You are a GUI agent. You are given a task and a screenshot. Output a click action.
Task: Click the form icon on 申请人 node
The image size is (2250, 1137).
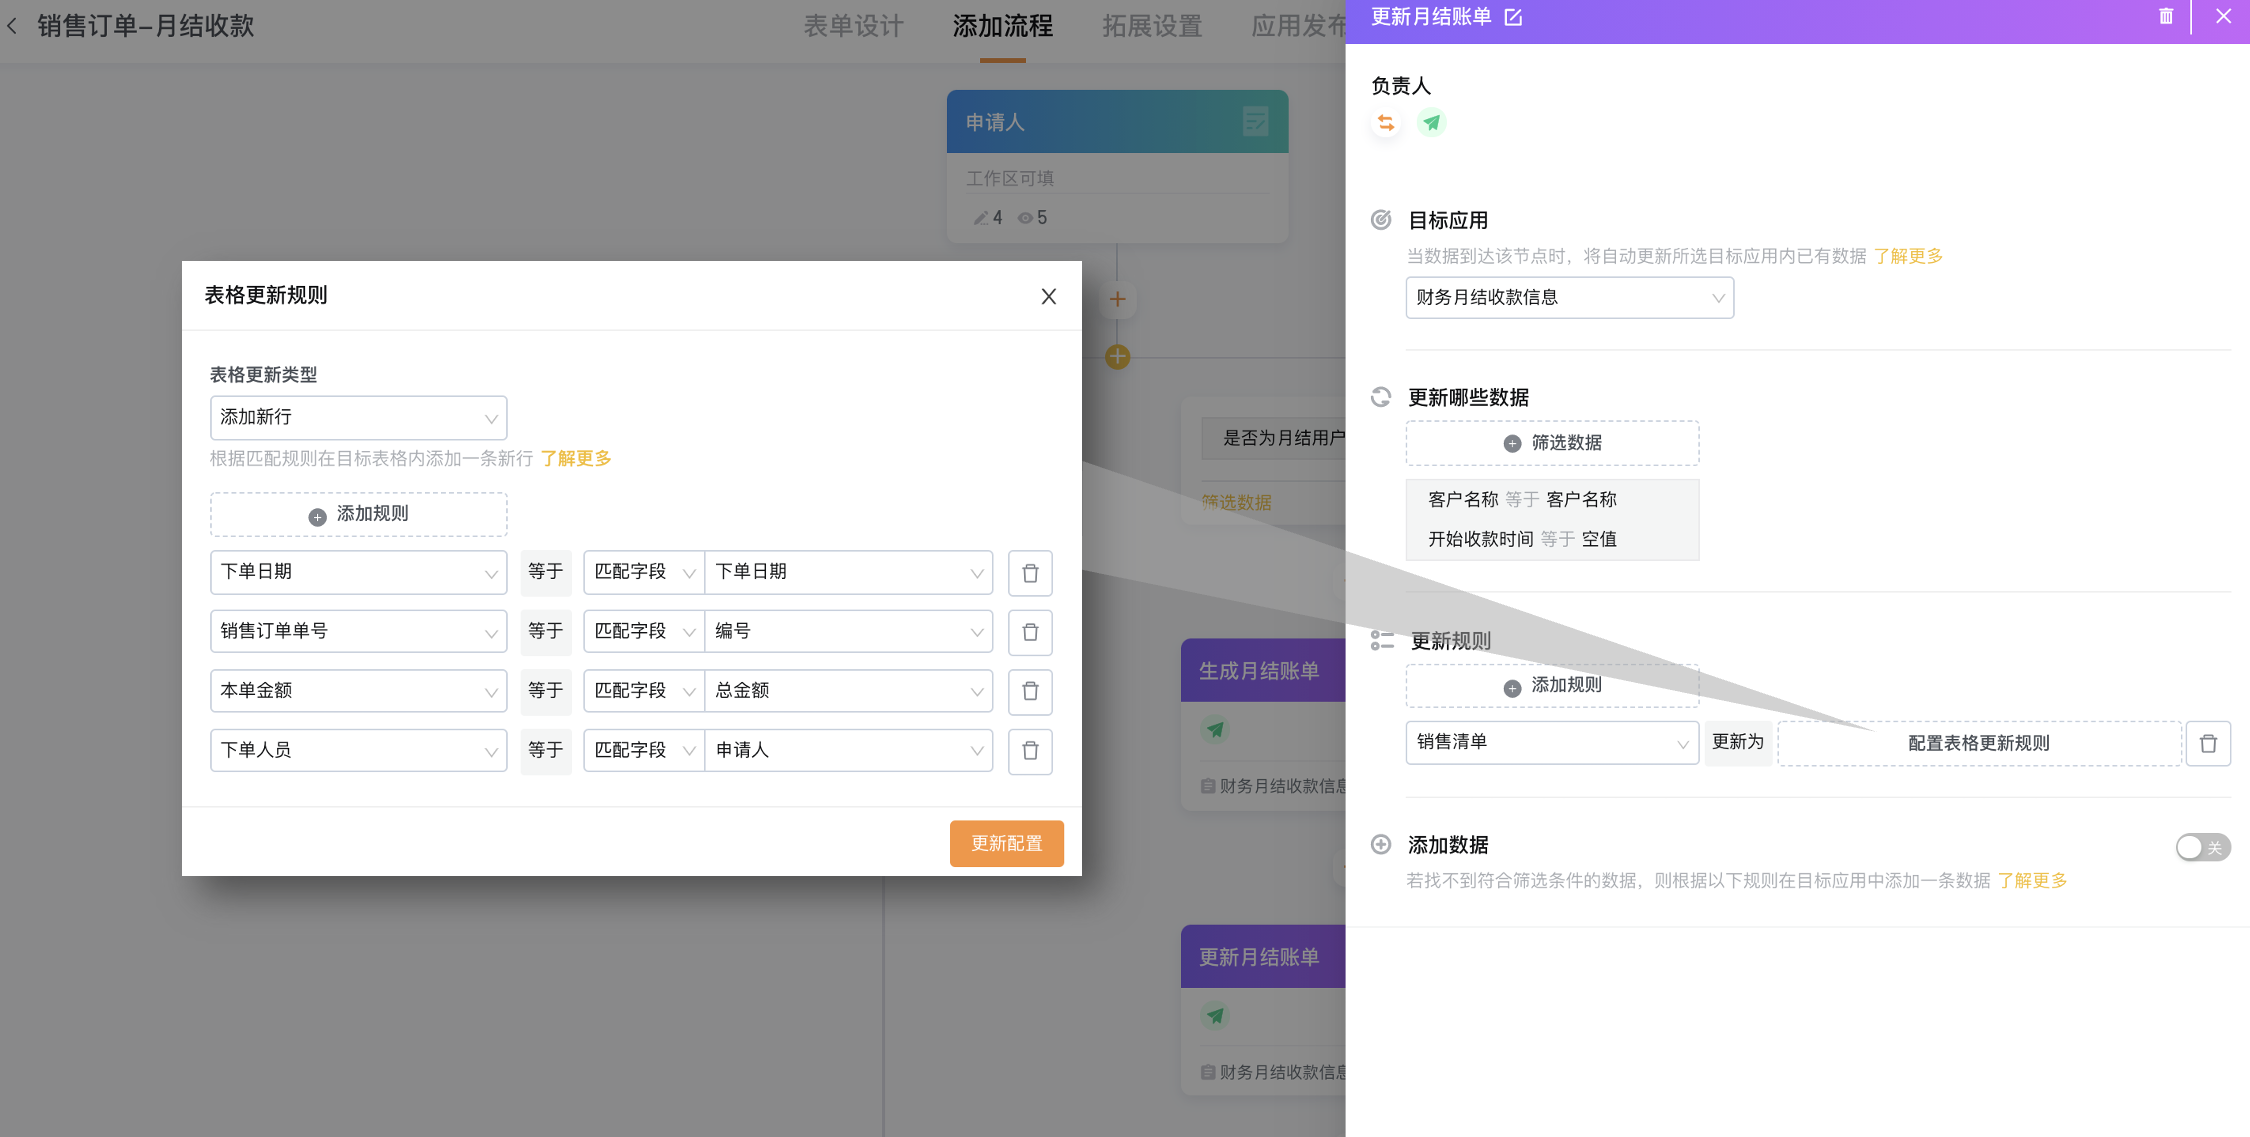tap(1256, 121)
